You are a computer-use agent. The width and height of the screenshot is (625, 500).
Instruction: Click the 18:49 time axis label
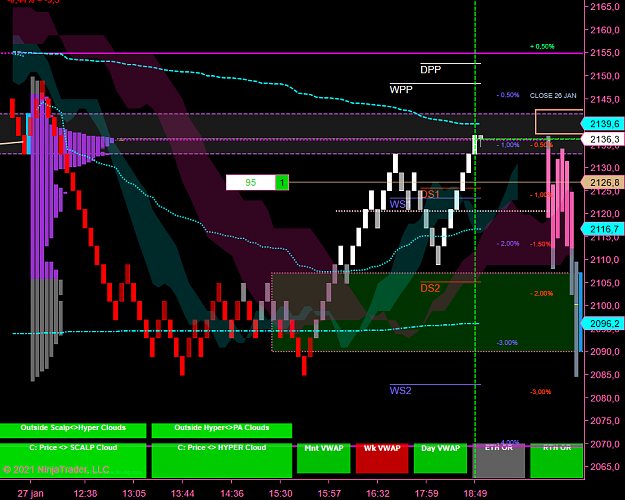pos(475,494)
